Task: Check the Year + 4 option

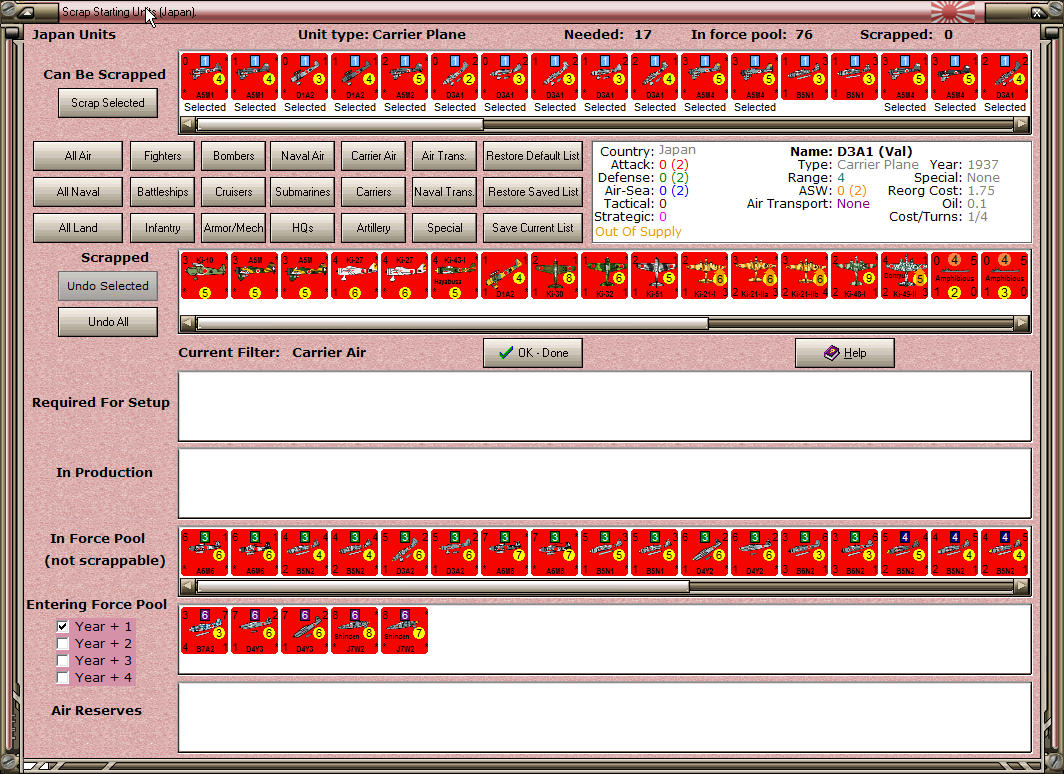Action: tap(62, 677)
